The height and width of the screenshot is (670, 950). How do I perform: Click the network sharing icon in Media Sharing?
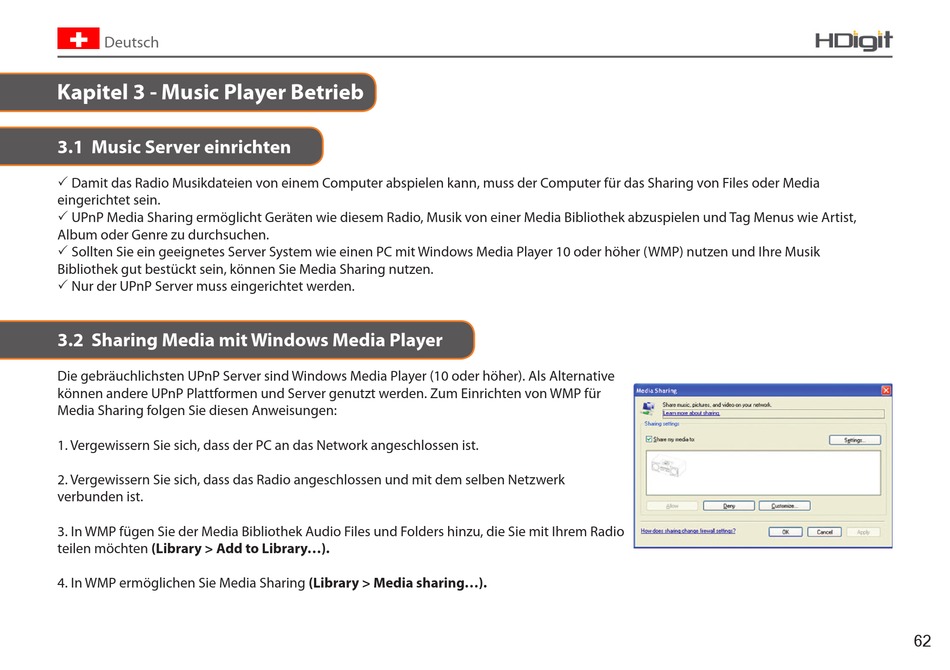[648, 408]
